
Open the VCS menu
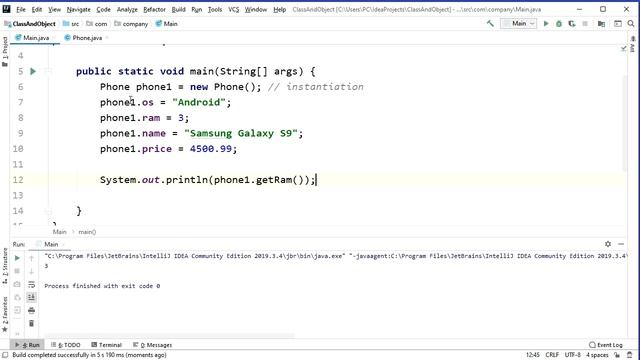pyautogui.click(x=233, y=9)
